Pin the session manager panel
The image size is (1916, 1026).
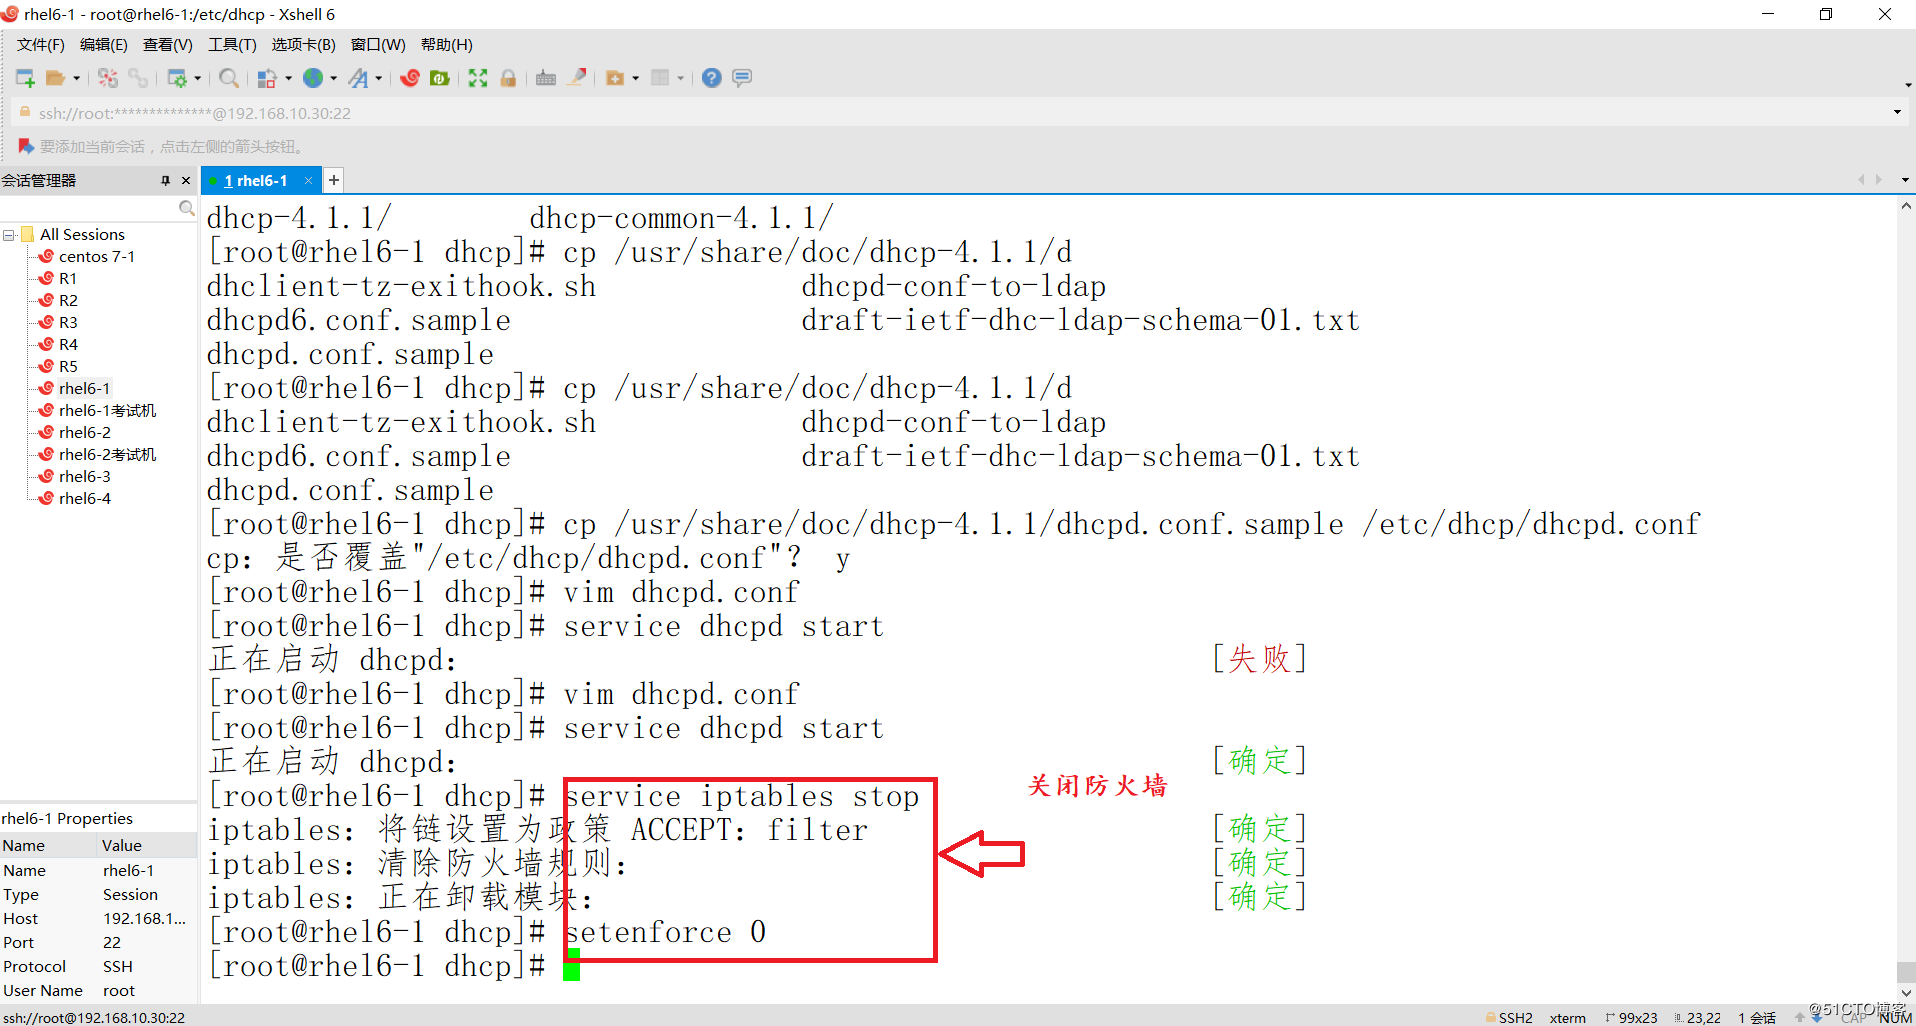[165, 181]
